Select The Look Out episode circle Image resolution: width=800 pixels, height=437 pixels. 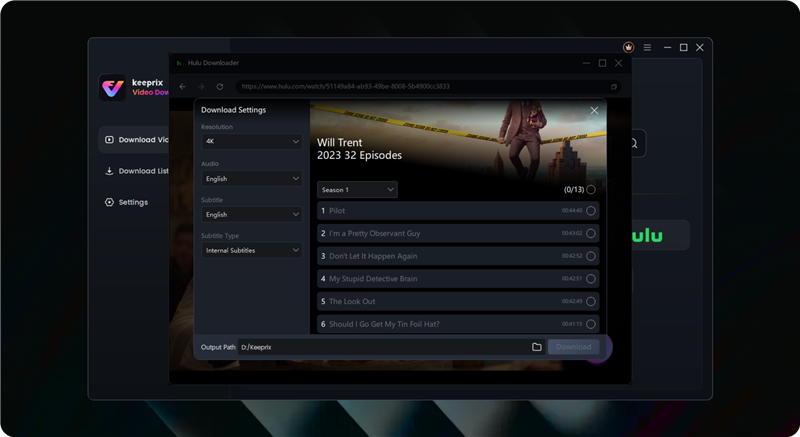coord(591,301)
